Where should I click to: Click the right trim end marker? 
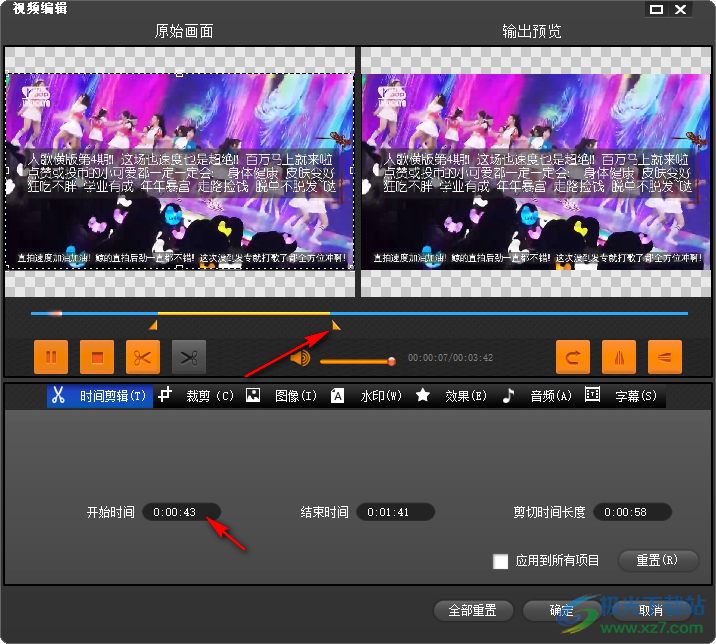pos(336,325)
